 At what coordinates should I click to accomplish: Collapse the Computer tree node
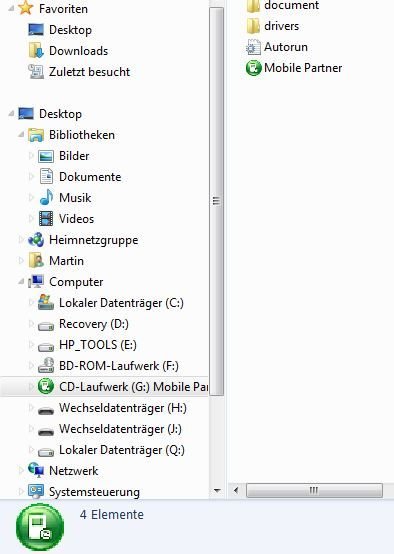[21, 282]
